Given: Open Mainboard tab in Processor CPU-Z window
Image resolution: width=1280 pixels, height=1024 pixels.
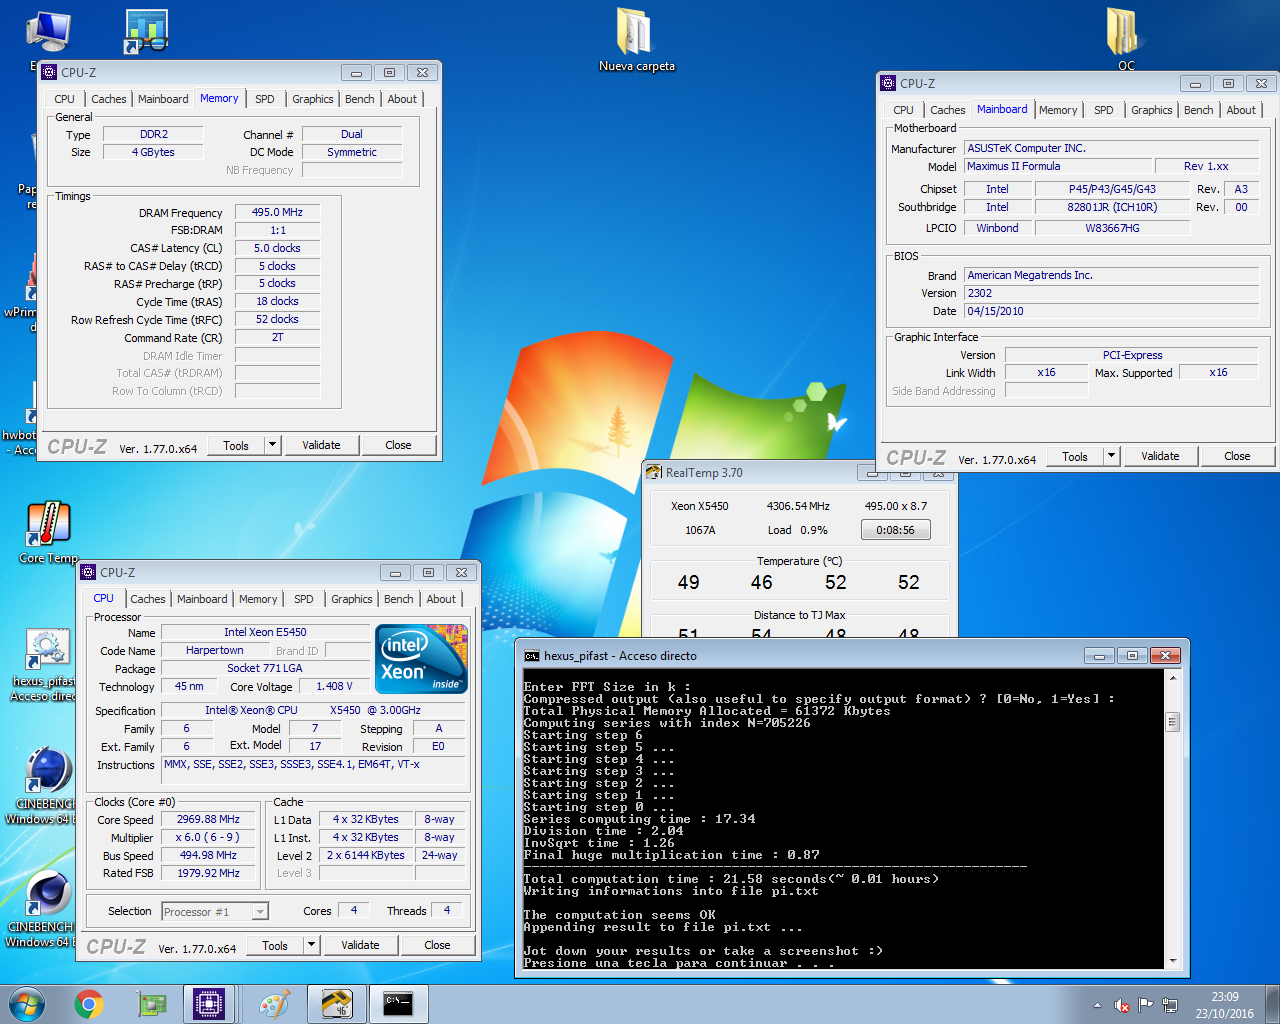Looking at the screenshot, I should coord(202,599).
